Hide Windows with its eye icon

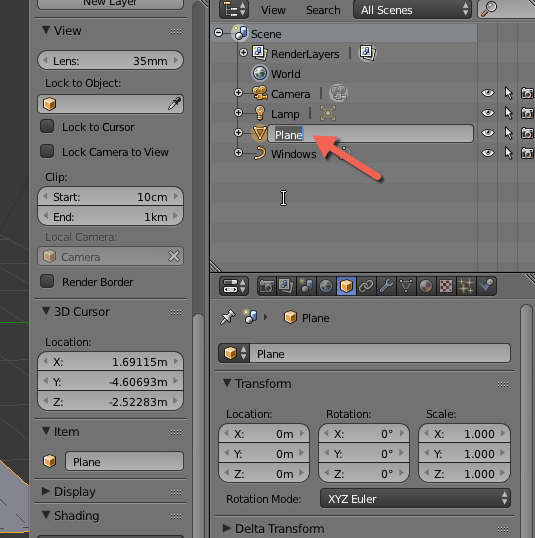488,153
